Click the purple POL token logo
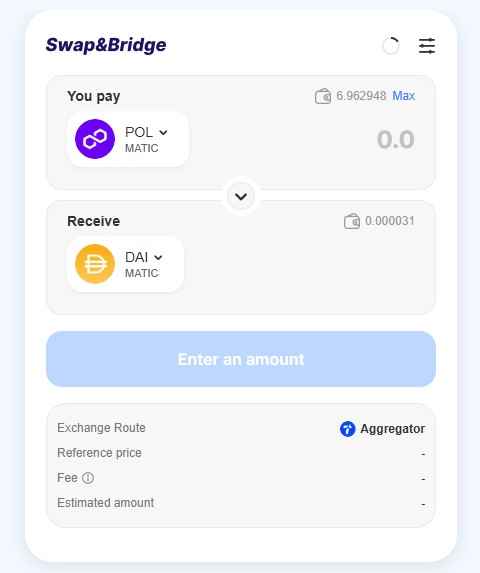 95,139
